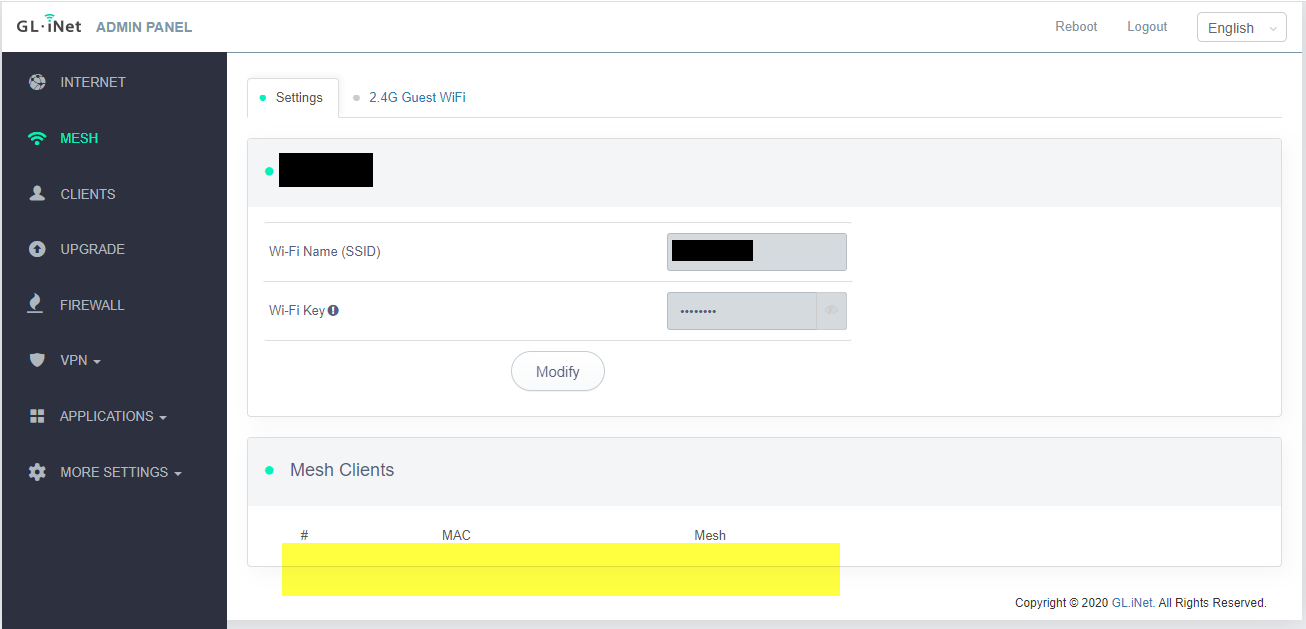The height and width of the screenshot is (629, 1306).
Task: Click the Reboot link
Action: pyautogui.click(x=1076, y=27)
